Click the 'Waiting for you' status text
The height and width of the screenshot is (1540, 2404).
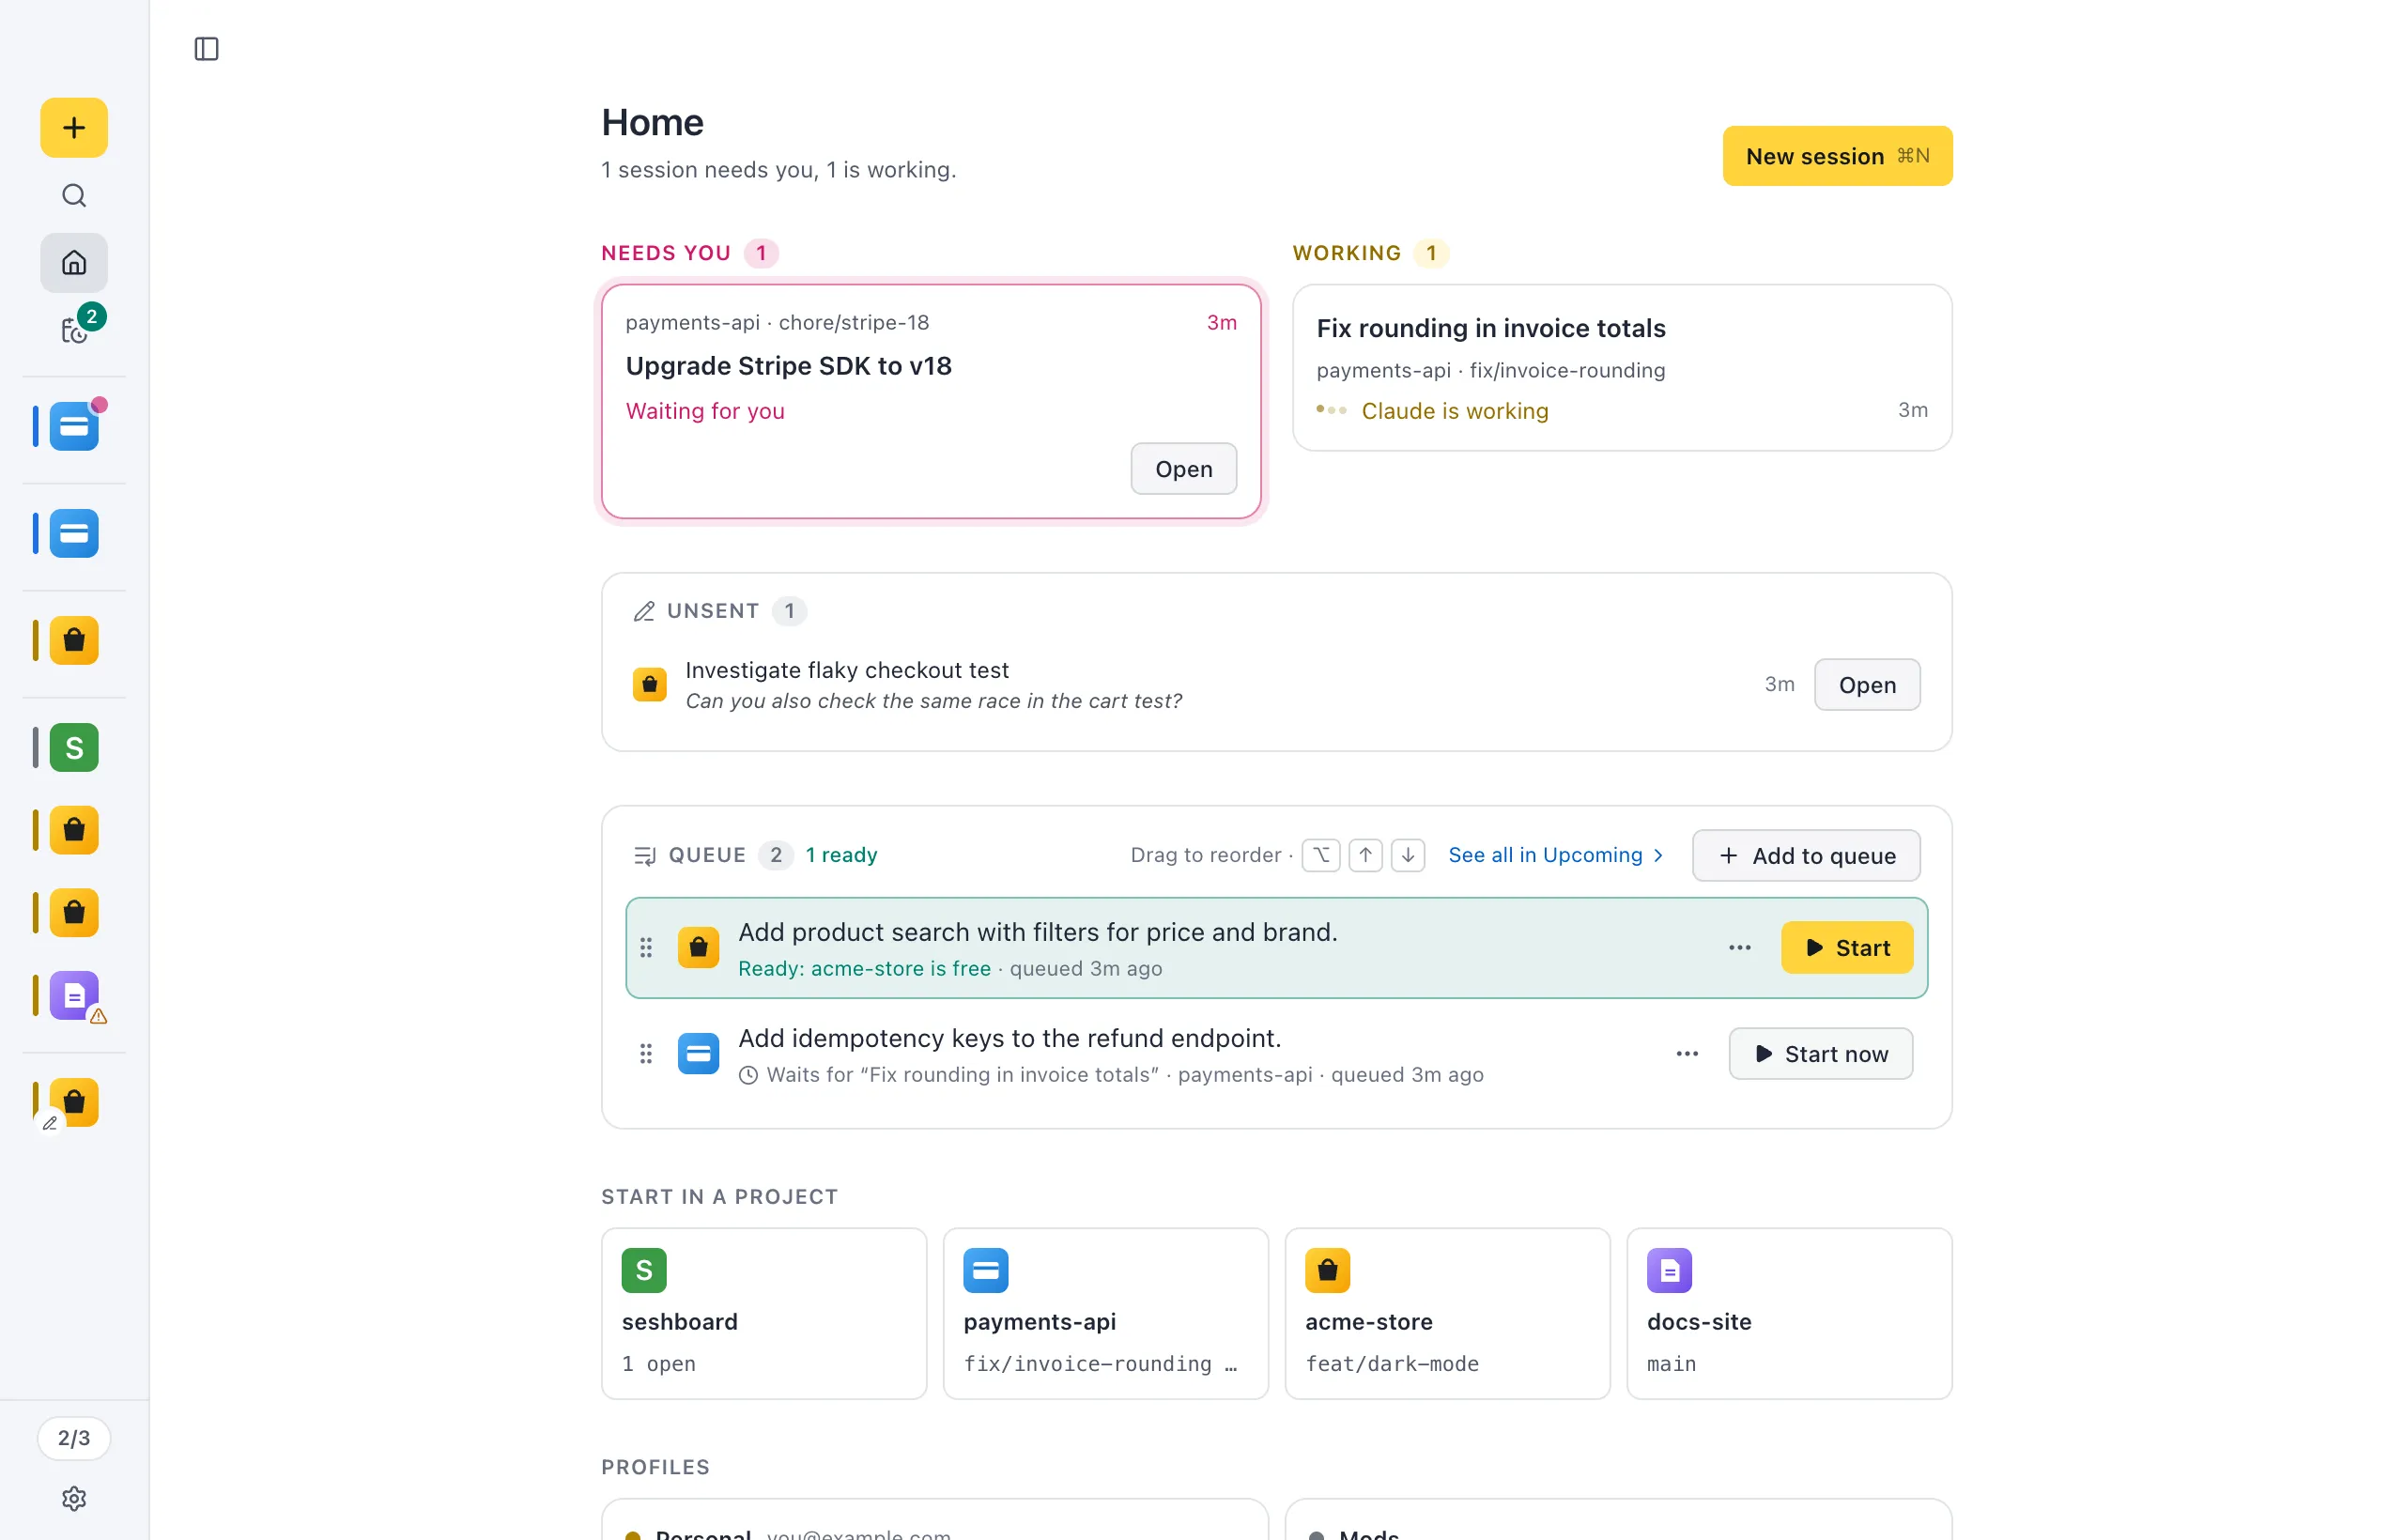tap(705, 411)
